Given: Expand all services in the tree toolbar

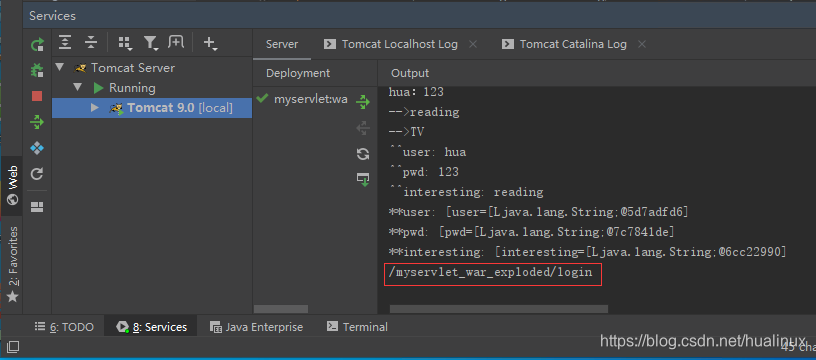Looking at the screenshot, I should (65, 43).
